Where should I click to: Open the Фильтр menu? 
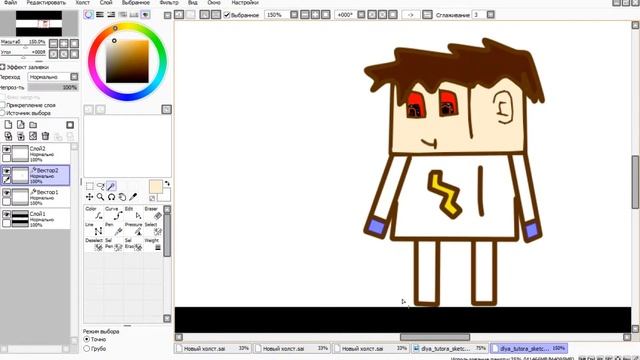169,2
